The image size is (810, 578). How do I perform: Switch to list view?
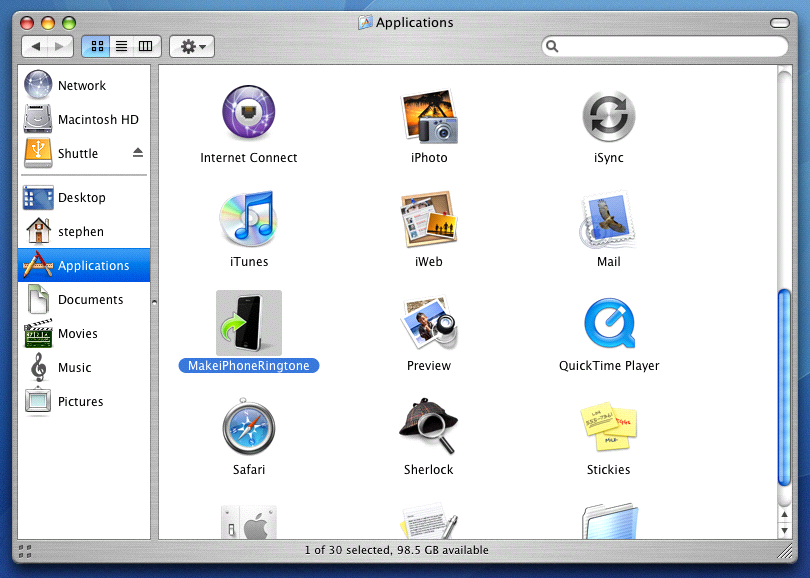(121, 46)
